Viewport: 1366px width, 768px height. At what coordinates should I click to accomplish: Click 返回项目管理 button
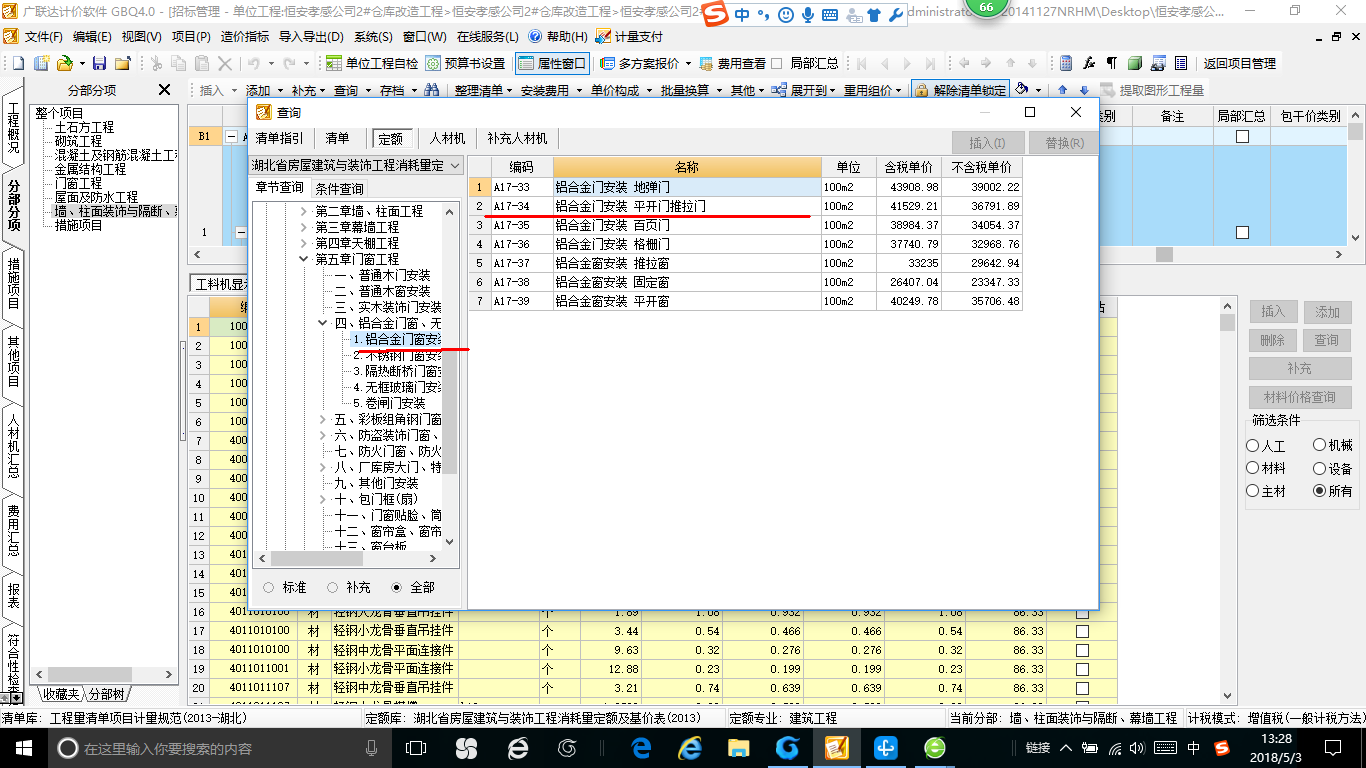point(1239,63)
